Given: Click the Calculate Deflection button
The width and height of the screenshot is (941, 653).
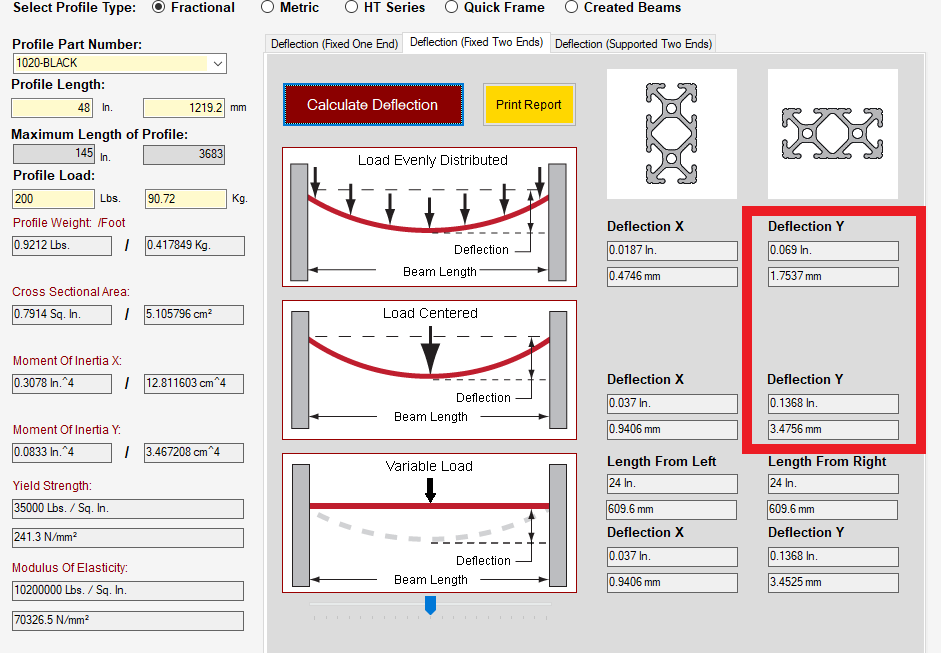Looking at the screenshot, I should [x=372, y=105].
